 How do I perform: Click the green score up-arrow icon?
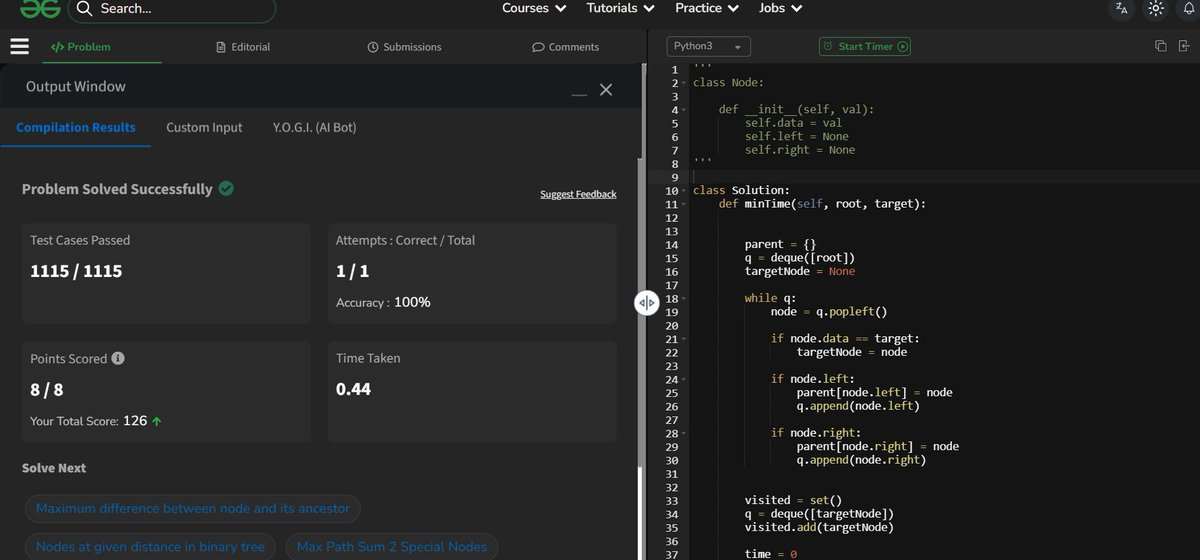(x=157, y=421)
